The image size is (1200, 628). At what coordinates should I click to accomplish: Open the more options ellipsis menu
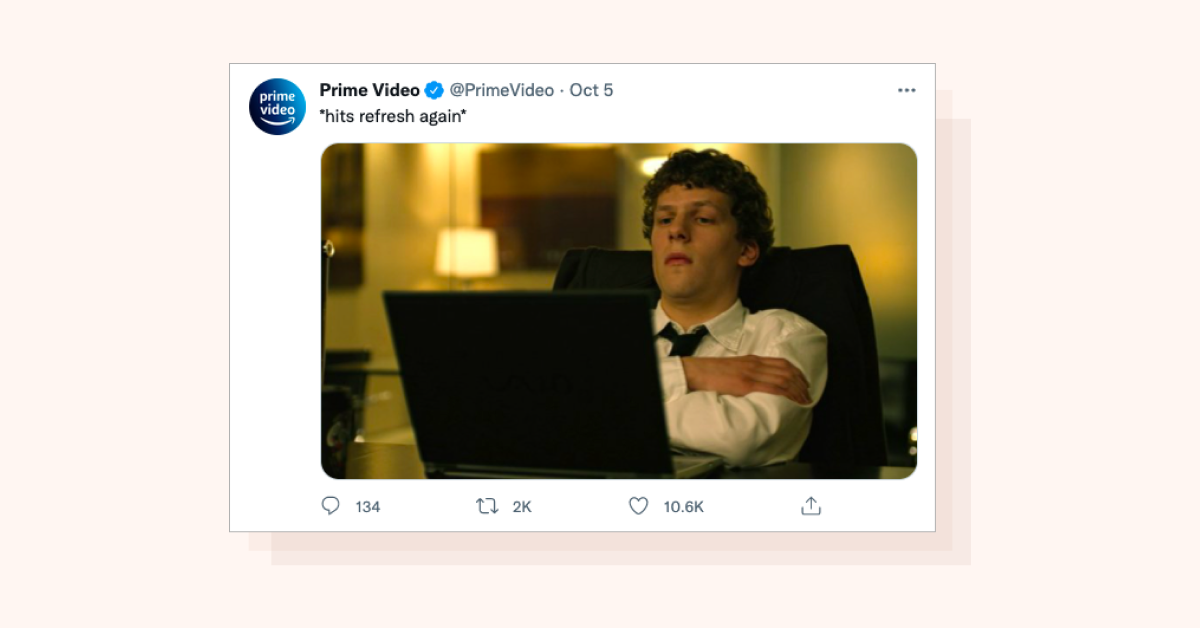[x=907, y=90]
